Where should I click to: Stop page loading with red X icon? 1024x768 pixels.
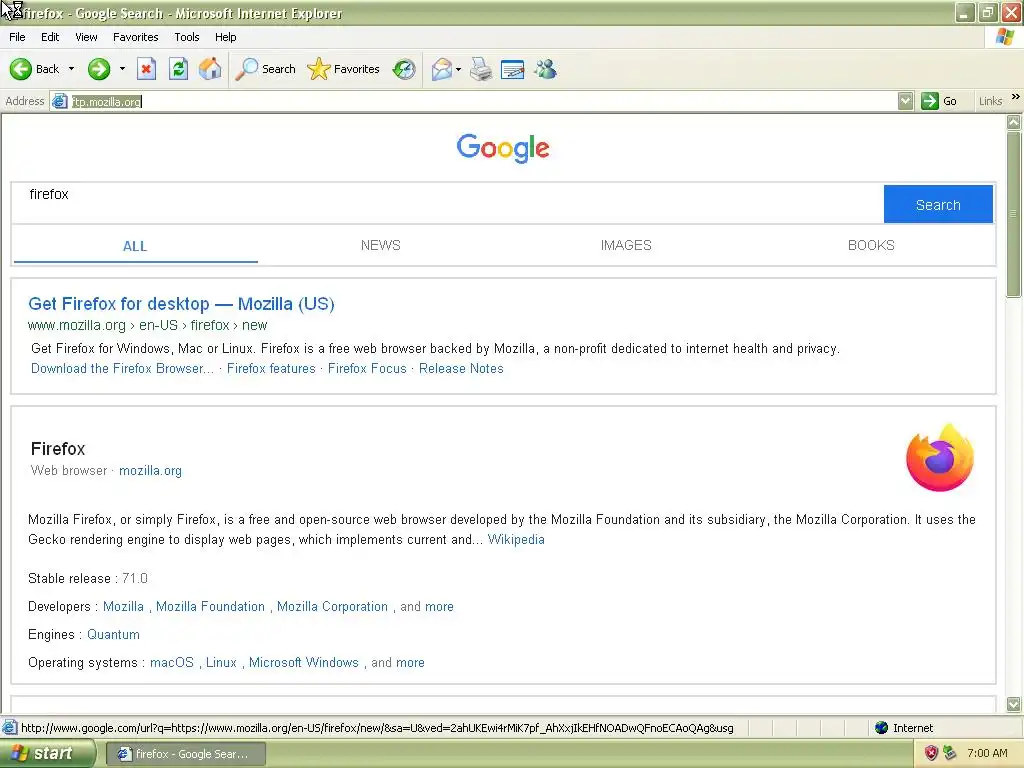[x=146, y=69]
